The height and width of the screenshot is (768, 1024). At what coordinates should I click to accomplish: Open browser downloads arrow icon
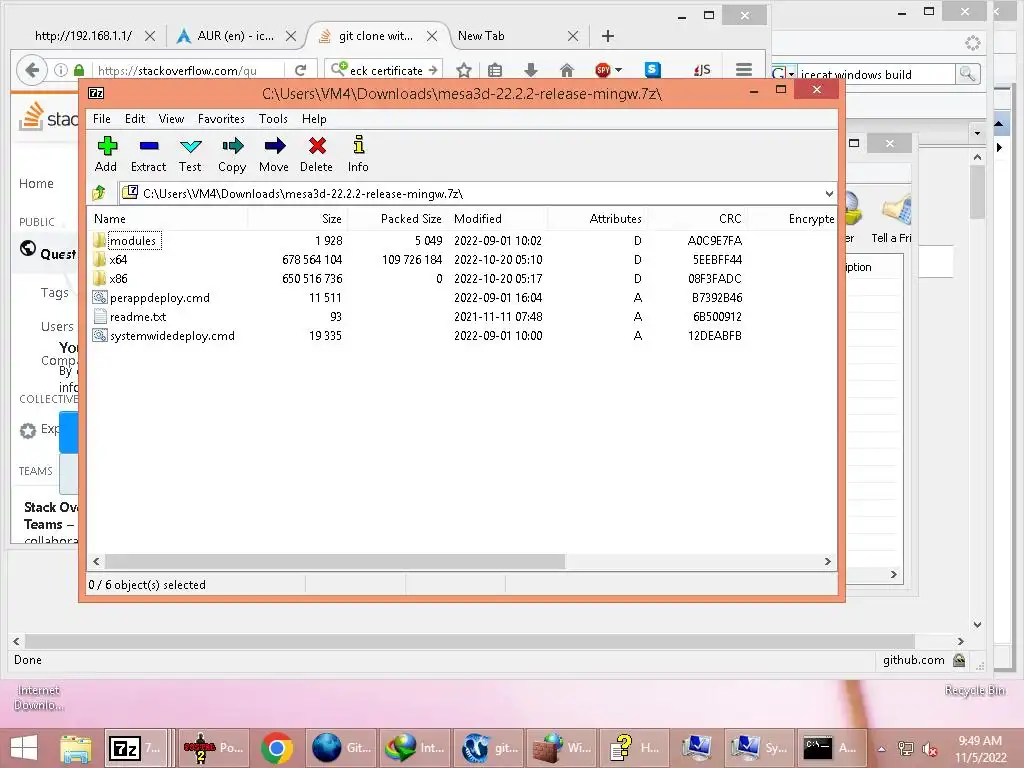pos(531,70)
